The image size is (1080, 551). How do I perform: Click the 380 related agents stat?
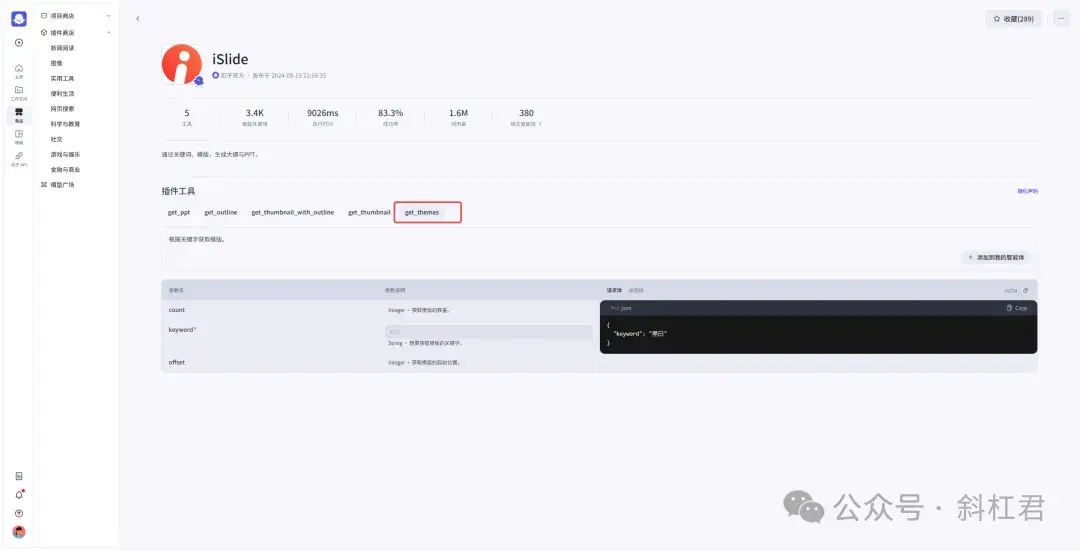(526, 117)
